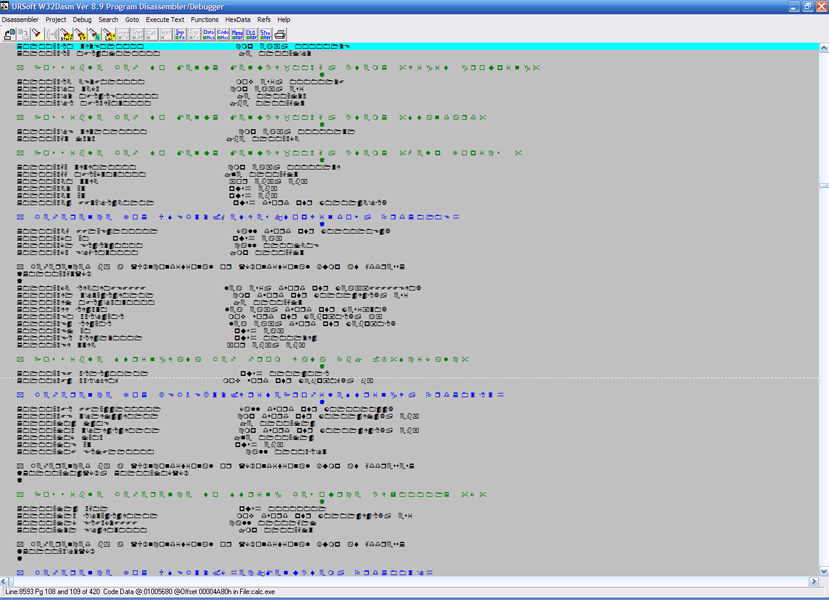Click the Open File to Disassemble icon

[9, 34]
